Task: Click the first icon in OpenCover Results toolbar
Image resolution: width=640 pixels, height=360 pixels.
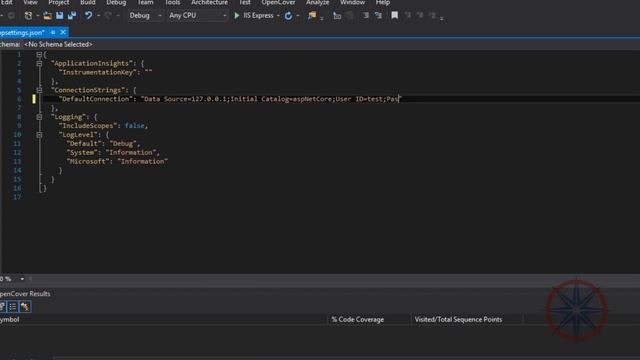Action: pyautogui.click(x=2, y=307)
